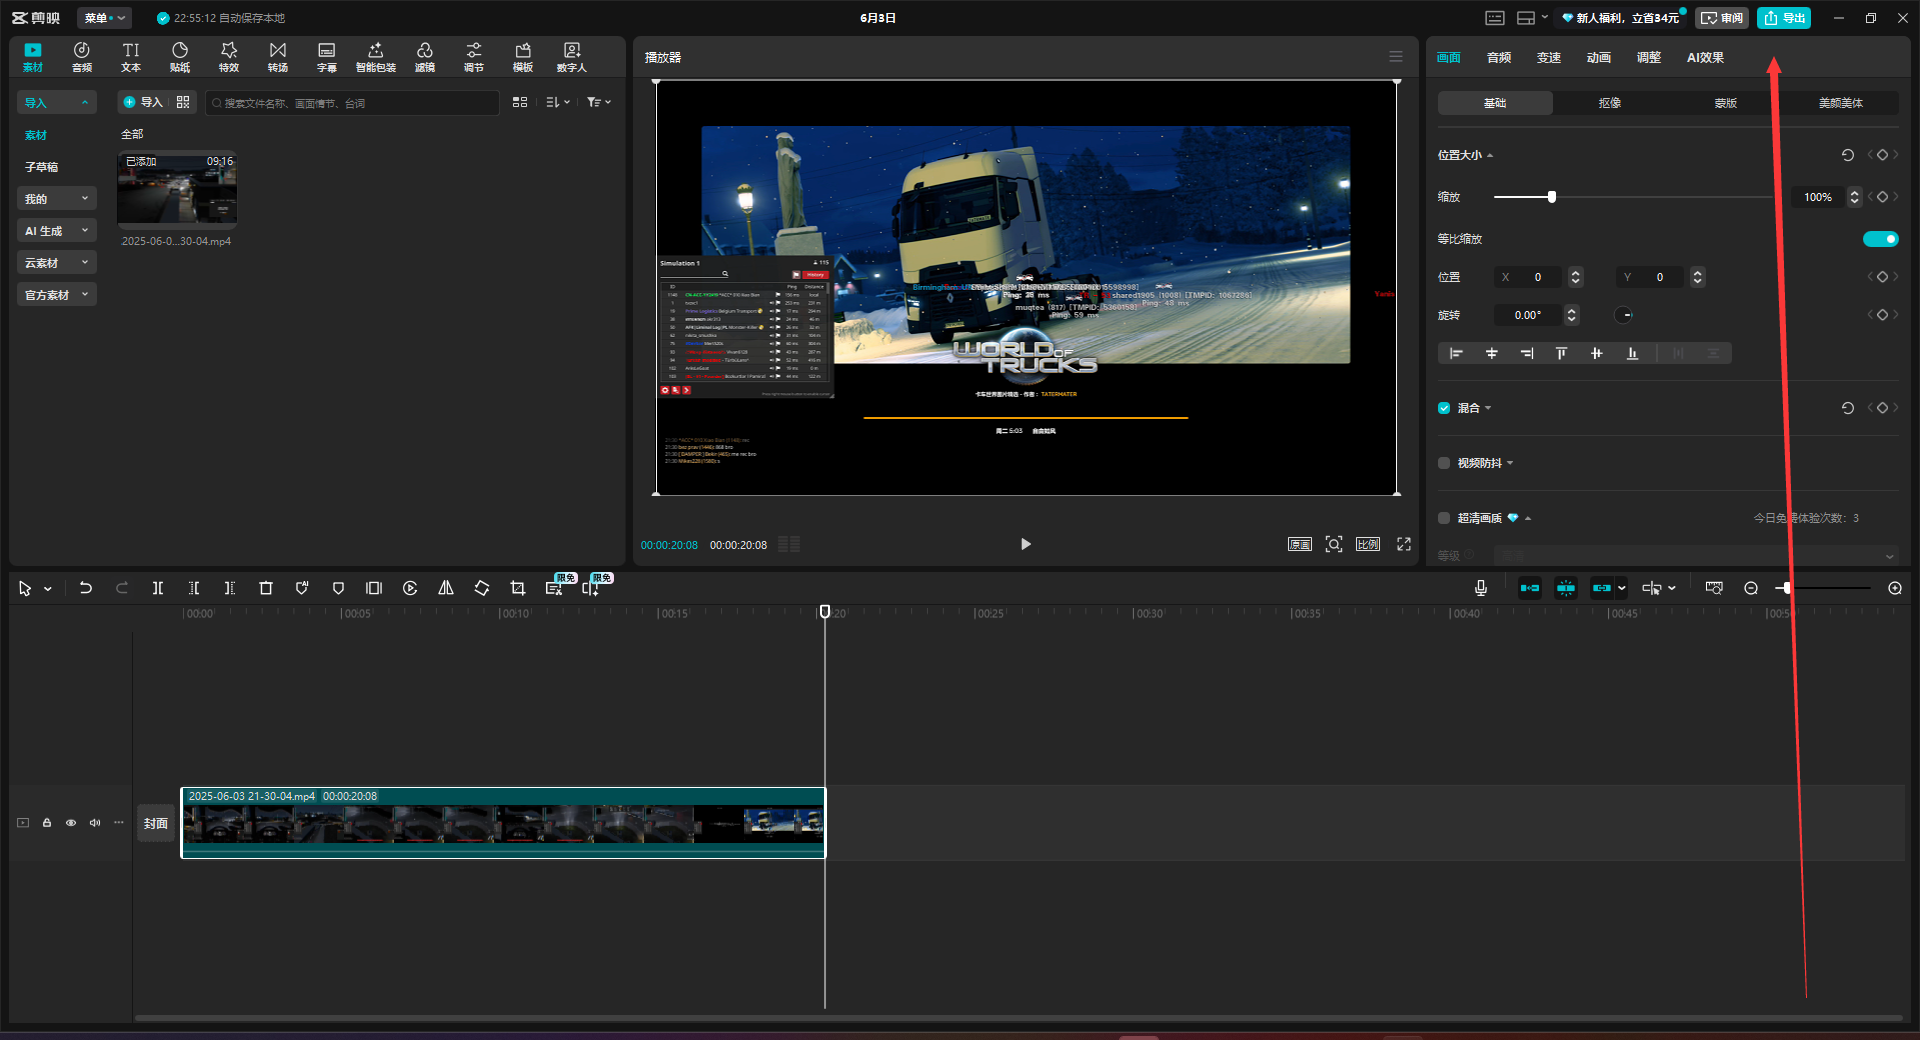Click the 封面 (Cover) button on the track
Viewport: 1920px width, 1040px height.
point(156,823)
